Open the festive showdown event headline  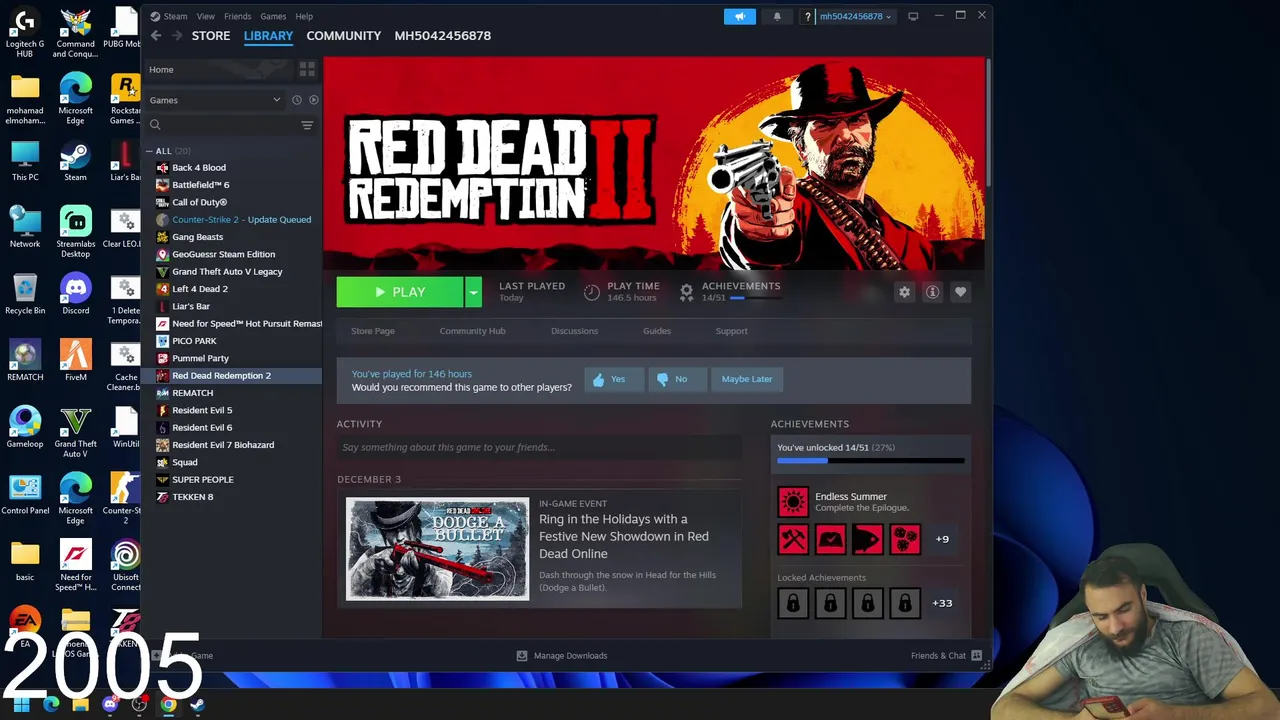coord(624,536)
